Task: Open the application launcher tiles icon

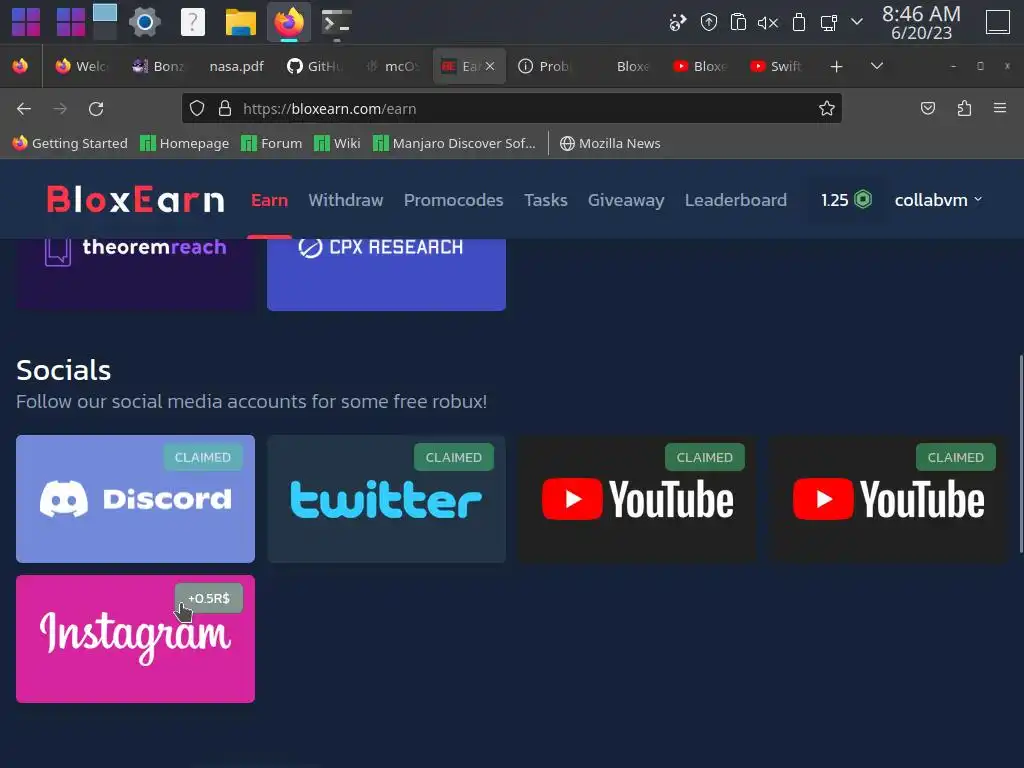Action: pyautogui.click(x=26, y=23)
